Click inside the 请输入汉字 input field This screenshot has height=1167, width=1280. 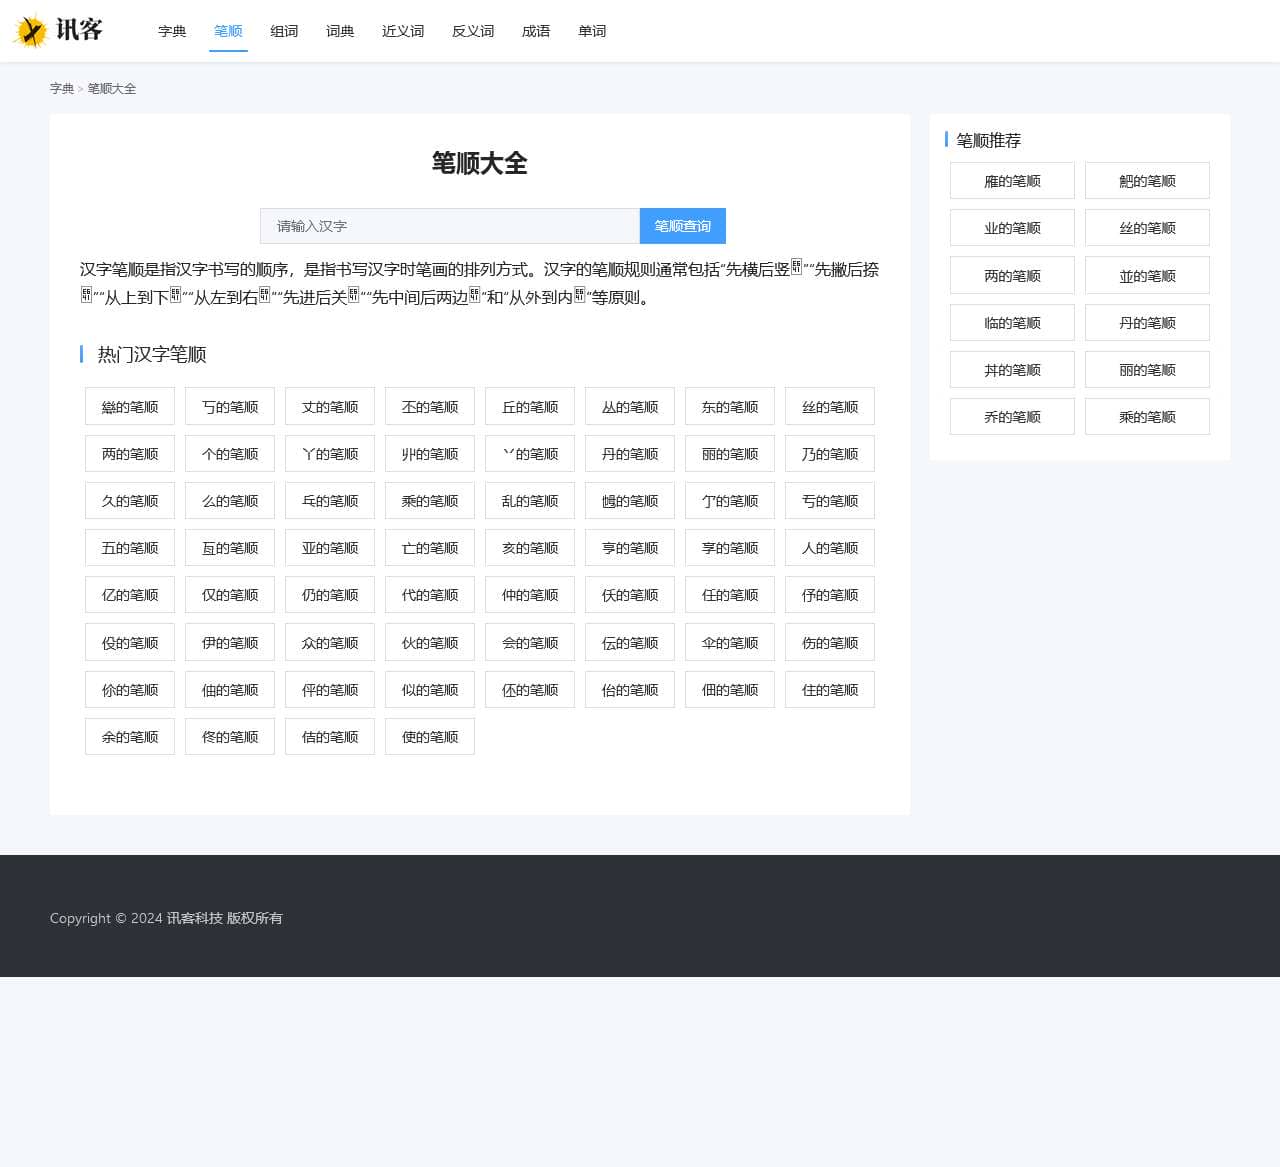coord(449,226)
